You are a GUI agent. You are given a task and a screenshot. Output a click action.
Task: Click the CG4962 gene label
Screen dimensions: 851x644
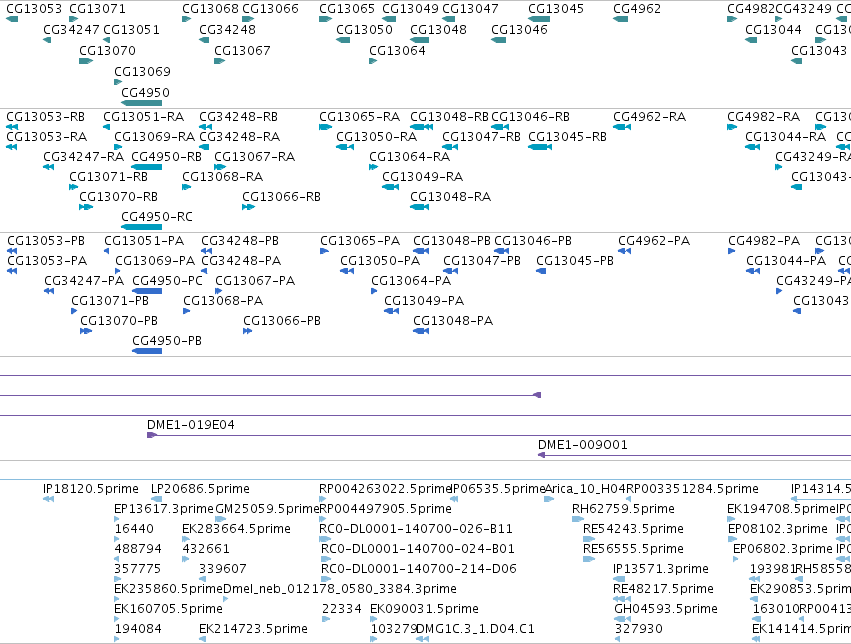[637, 9]
